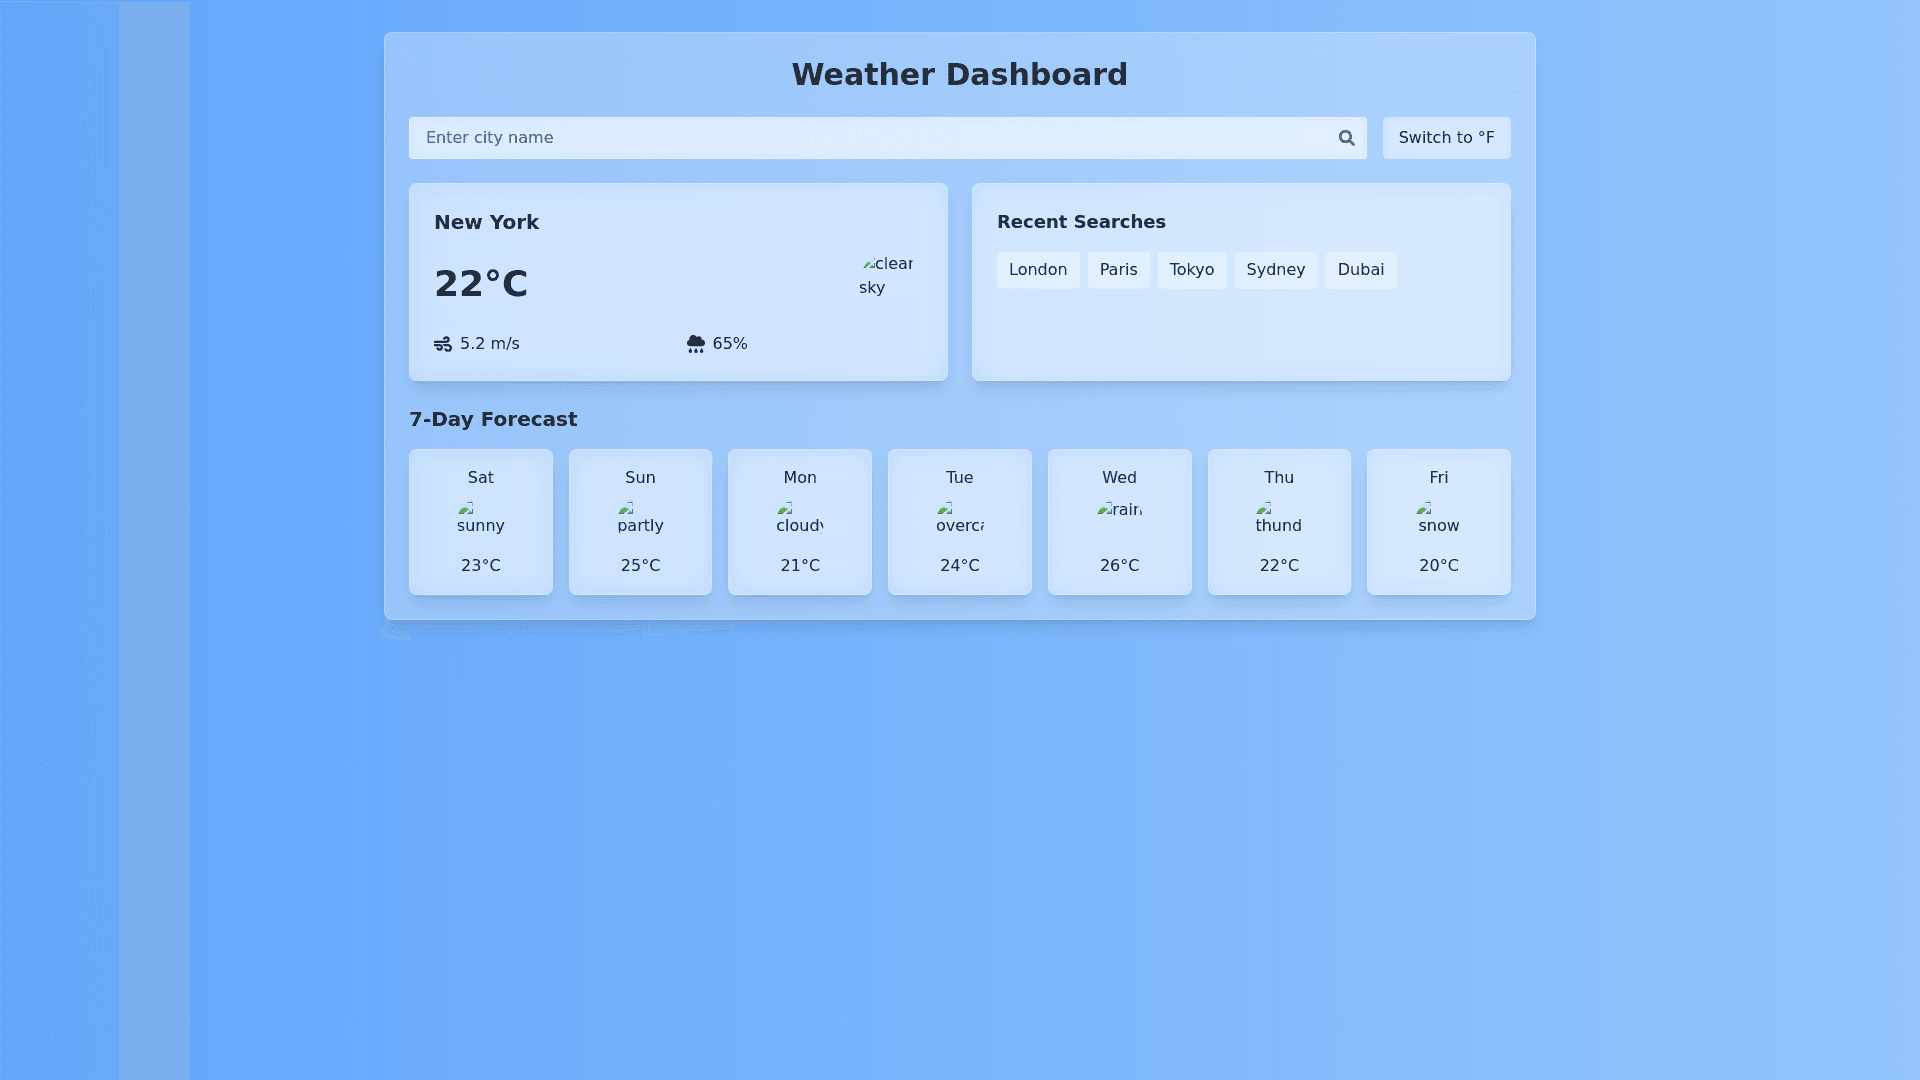
Task: Click Thursday's thunderstorm icon
Action: pyautogui.click(x=1278, y=518)
